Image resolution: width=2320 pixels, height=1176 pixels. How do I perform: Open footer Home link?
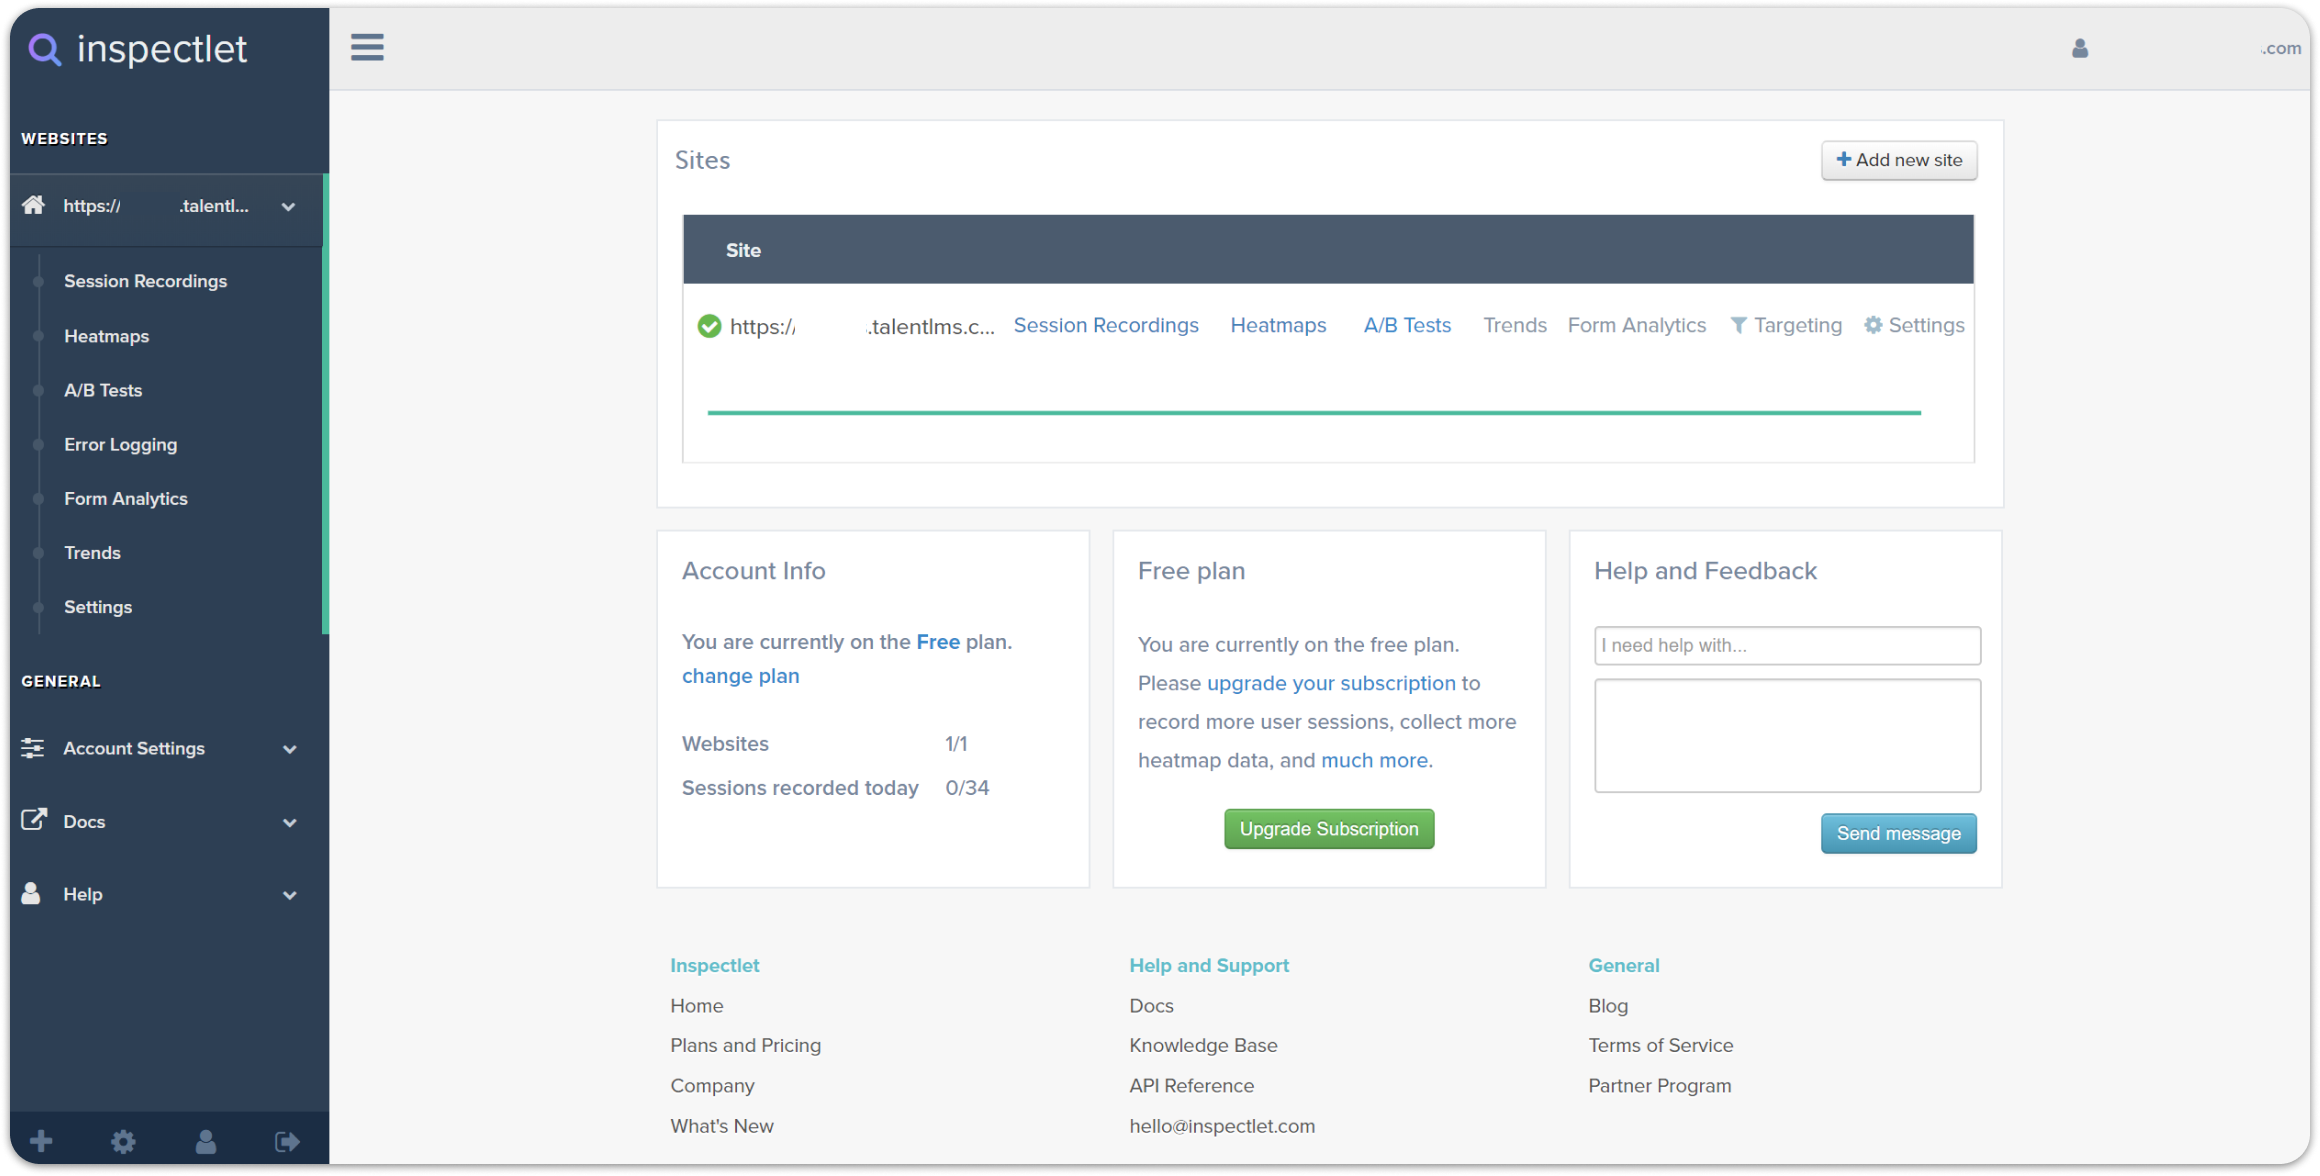point(697,1006)
